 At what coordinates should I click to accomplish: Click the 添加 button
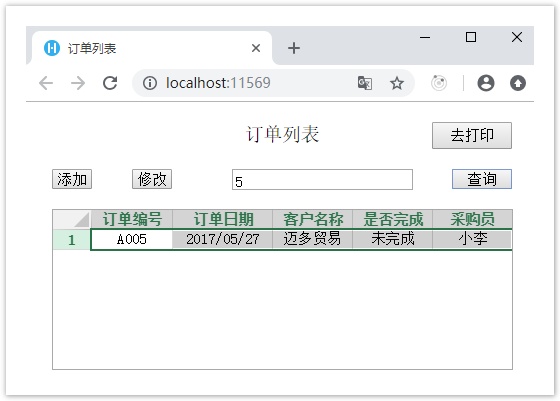[72, 179]
